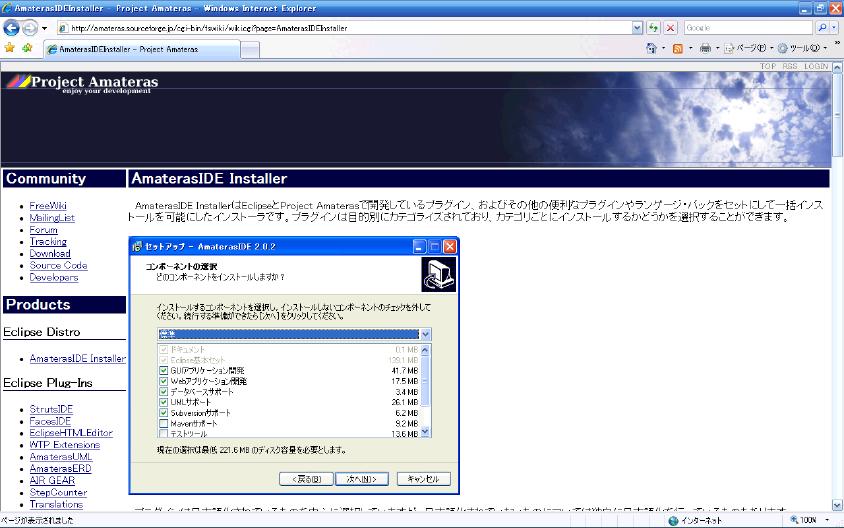Open the install type combo box in setup
Image resolution: width=844 pixels, height=528 pixels.
pyautogui.click(x=294, y=334)
